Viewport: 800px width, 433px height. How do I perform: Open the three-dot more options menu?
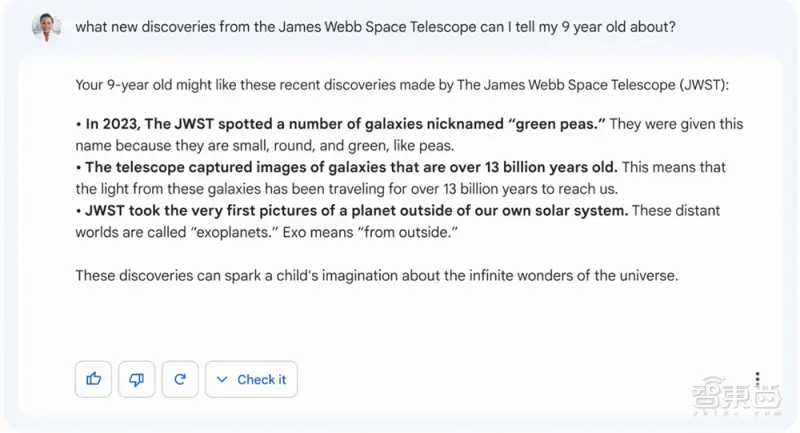pyautogui.click(x=757, y=378)
